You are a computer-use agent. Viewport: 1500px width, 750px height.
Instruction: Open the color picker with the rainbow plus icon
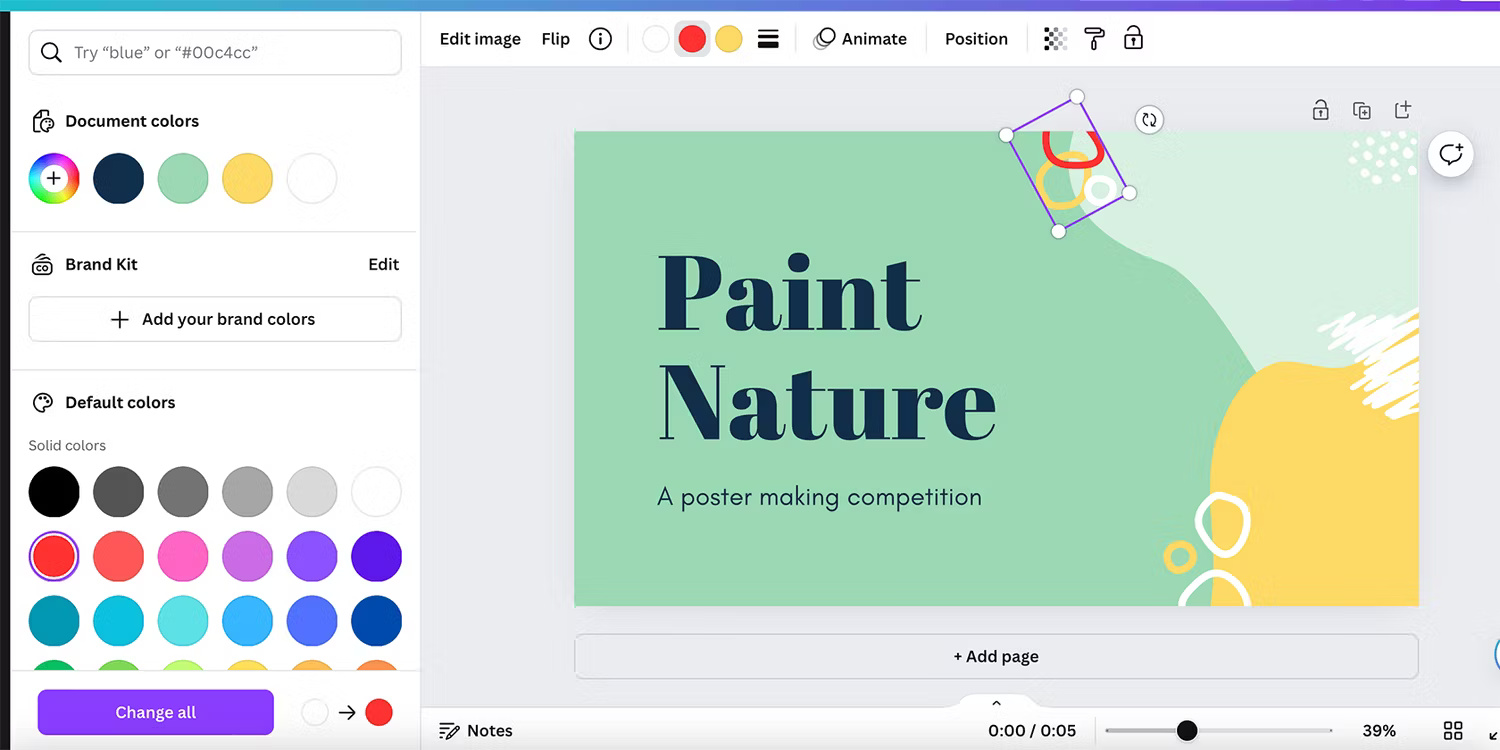(x=54, y=178)
